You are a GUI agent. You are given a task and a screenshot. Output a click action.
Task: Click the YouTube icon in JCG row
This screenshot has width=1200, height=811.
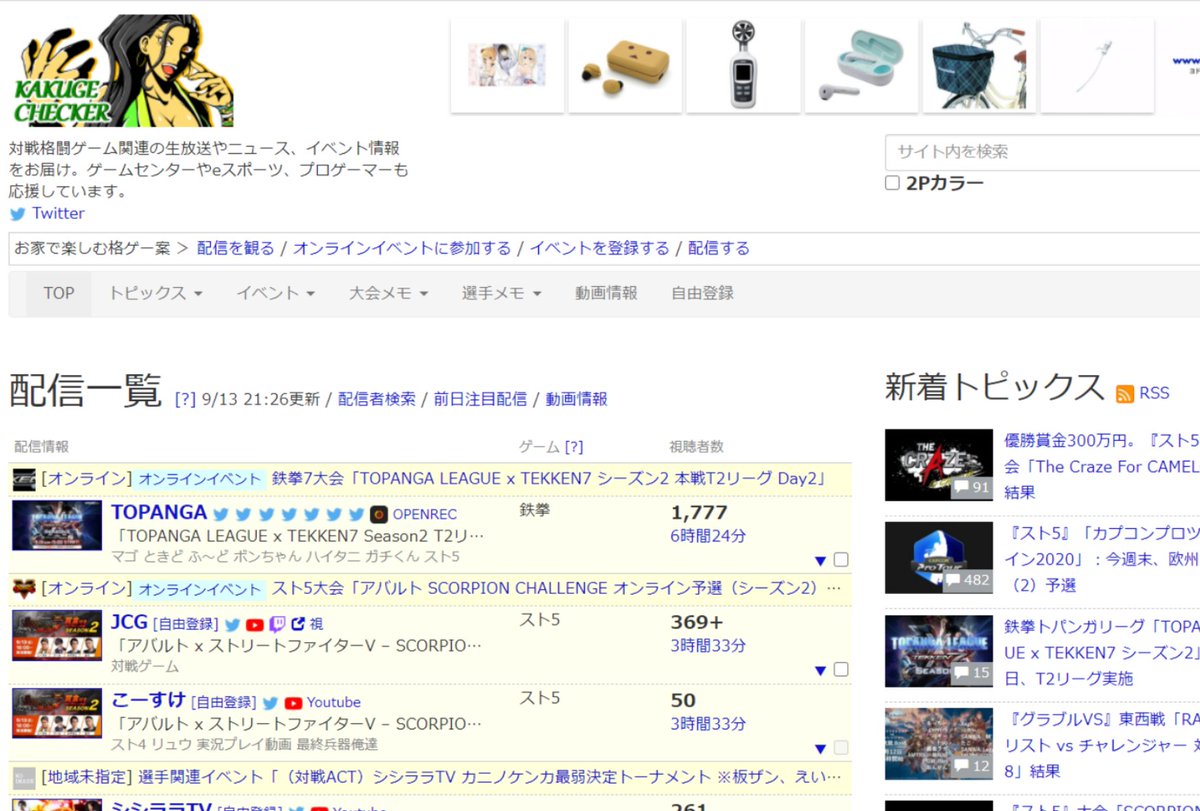(255, 624)
